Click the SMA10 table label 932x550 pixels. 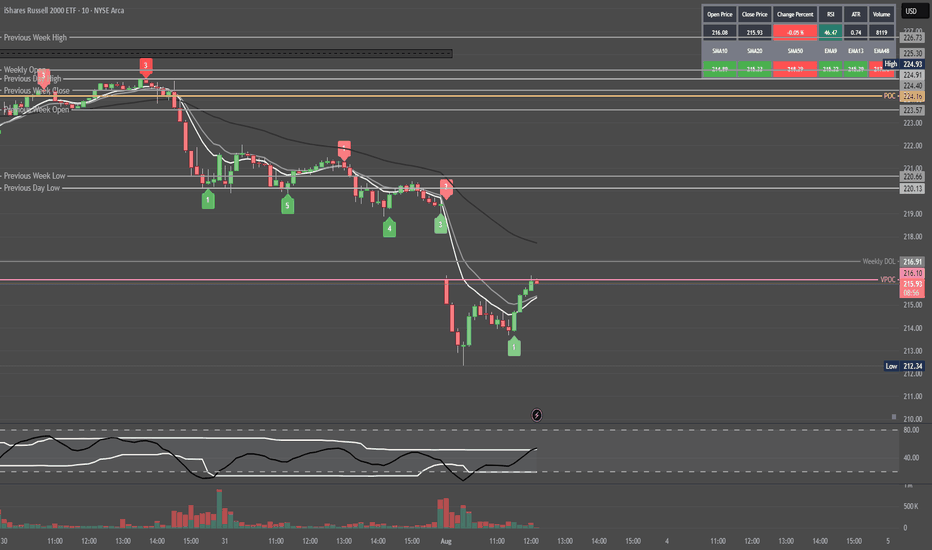click(720, 51)
